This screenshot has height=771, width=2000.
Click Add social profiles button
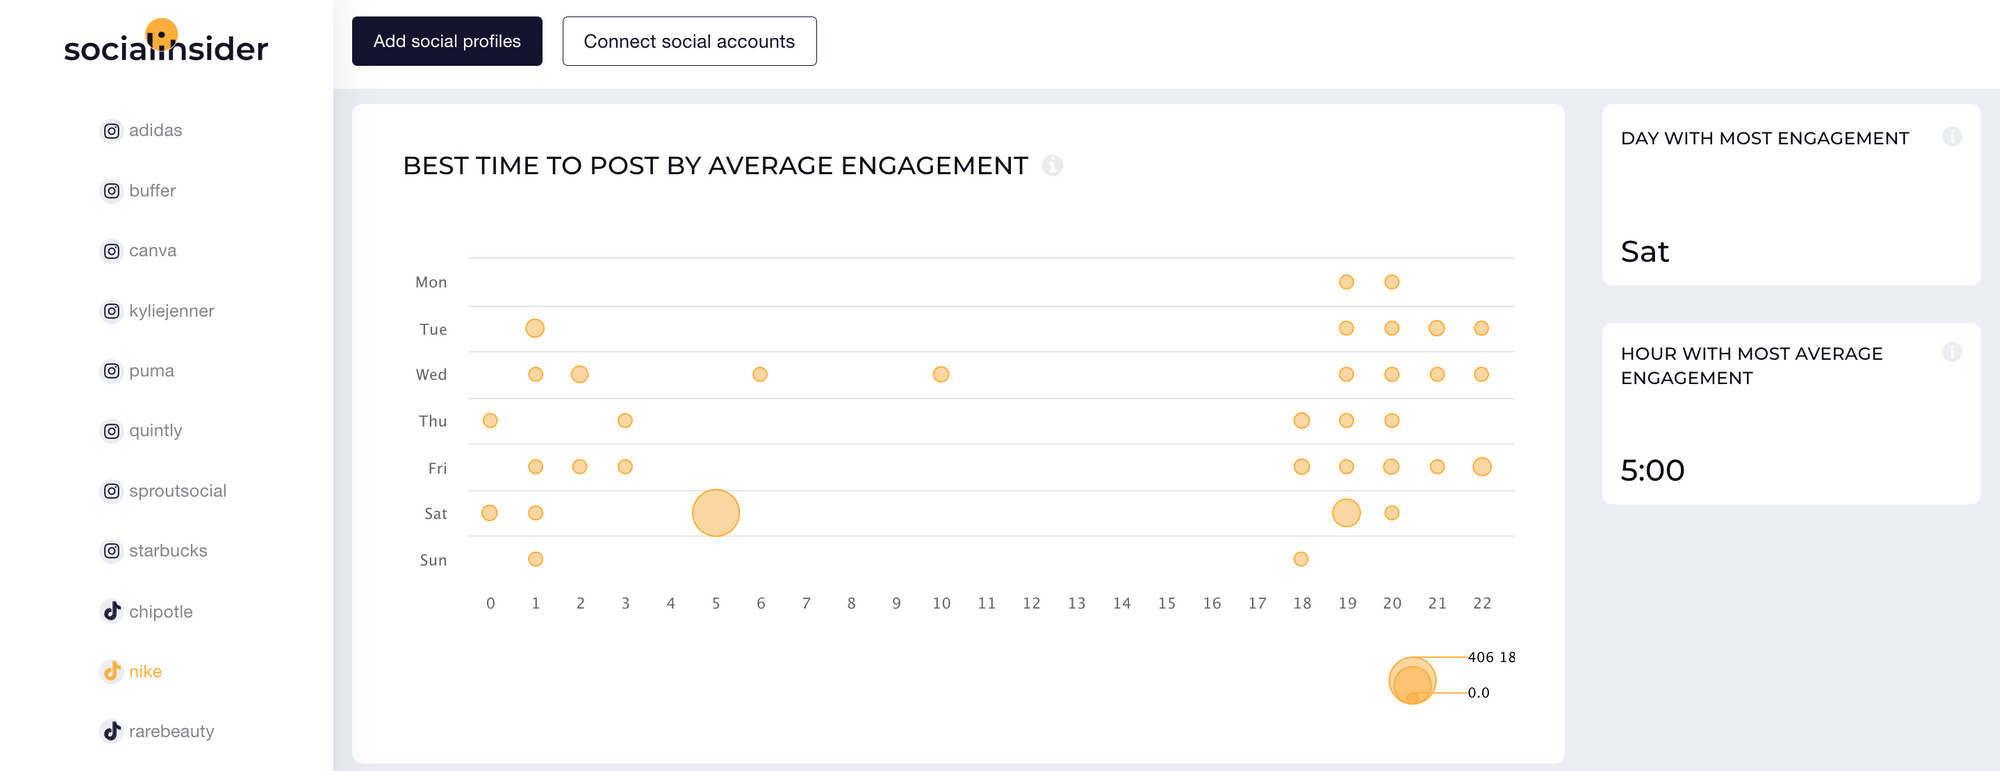[447, 41]
